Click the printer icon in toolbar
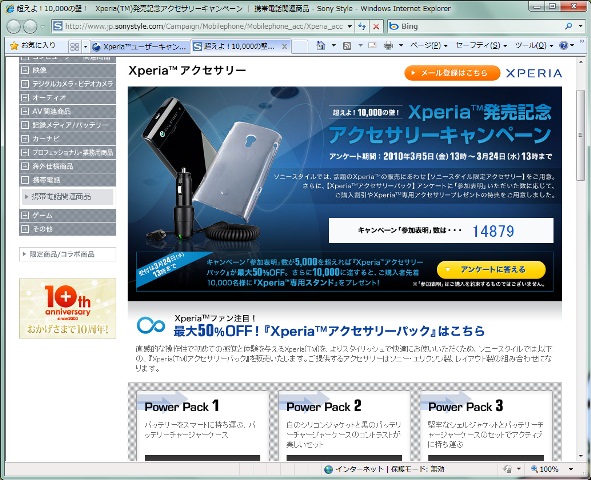Screen dimensions: 591x480 tap(388, 46)
